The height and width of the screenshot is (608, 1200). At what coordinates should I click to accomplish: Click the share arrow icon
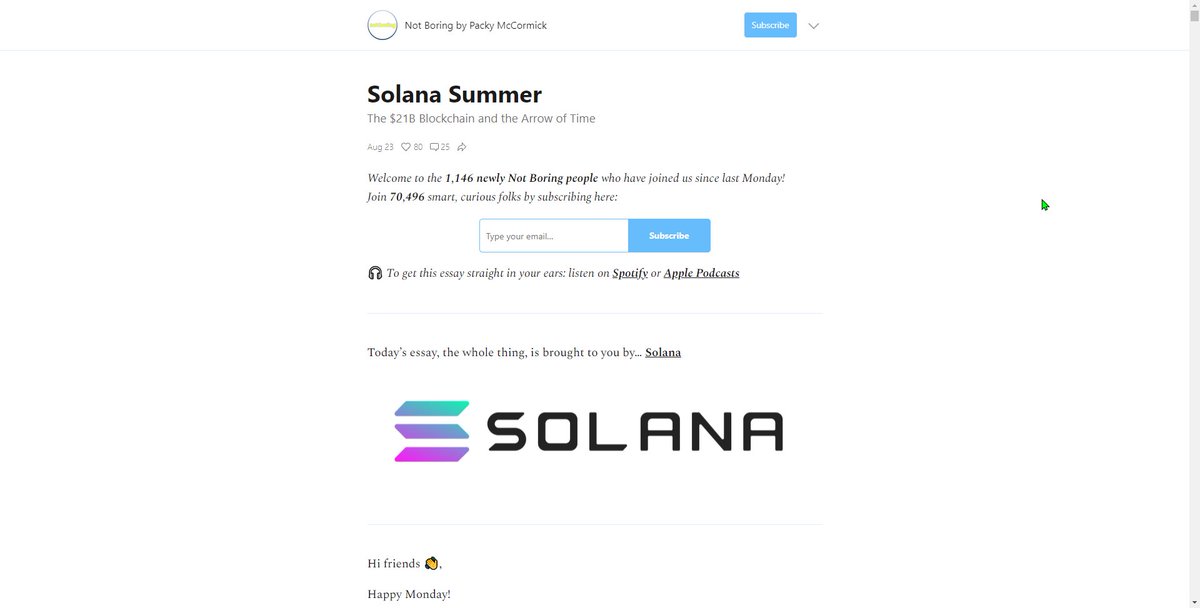click(x=462, y=147)
